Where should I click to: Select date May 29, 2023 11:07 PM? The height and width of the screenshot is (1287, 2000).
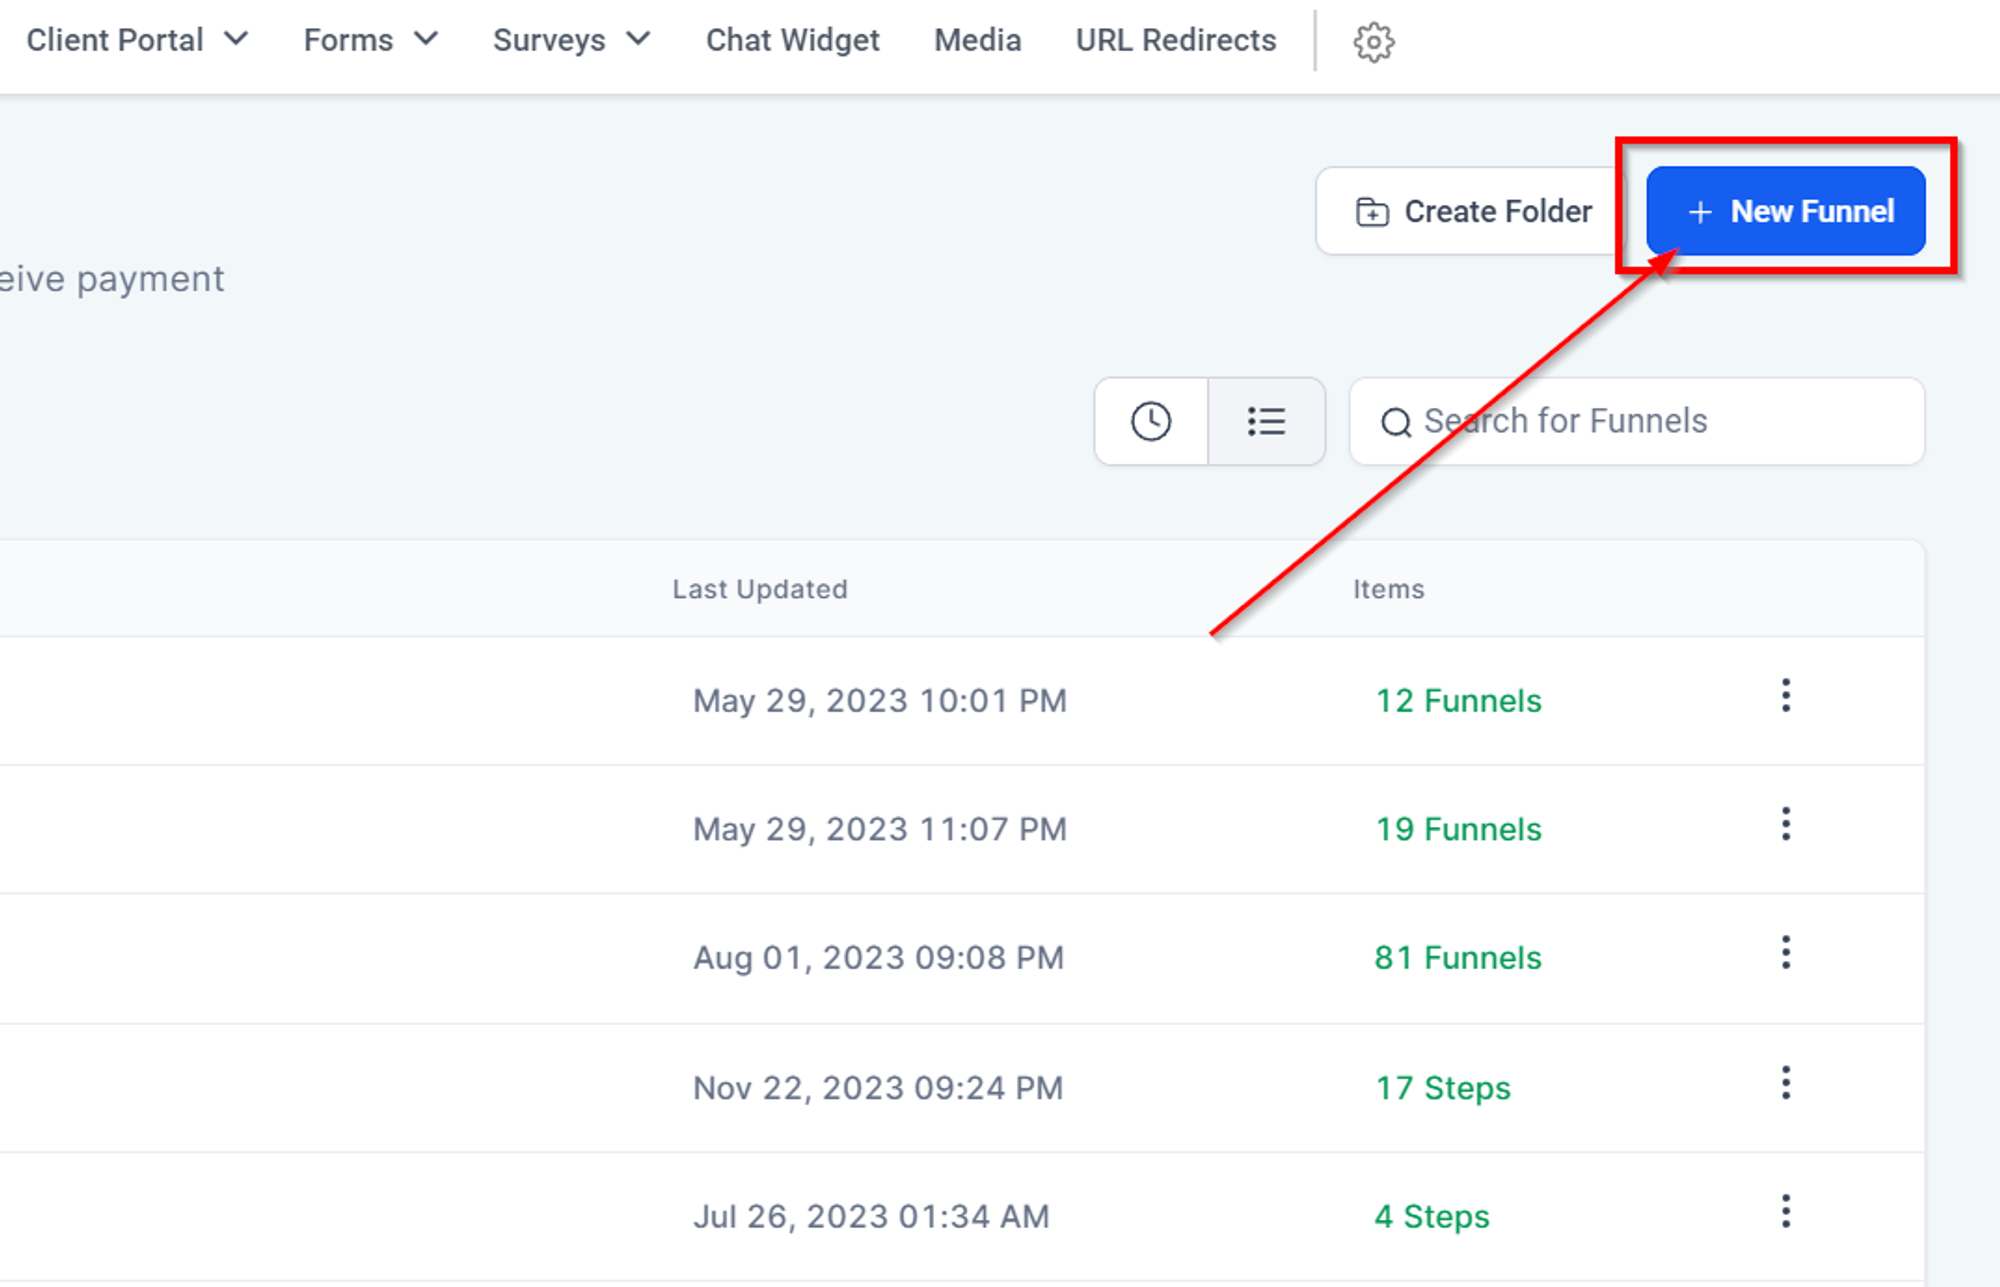[880, 829]
